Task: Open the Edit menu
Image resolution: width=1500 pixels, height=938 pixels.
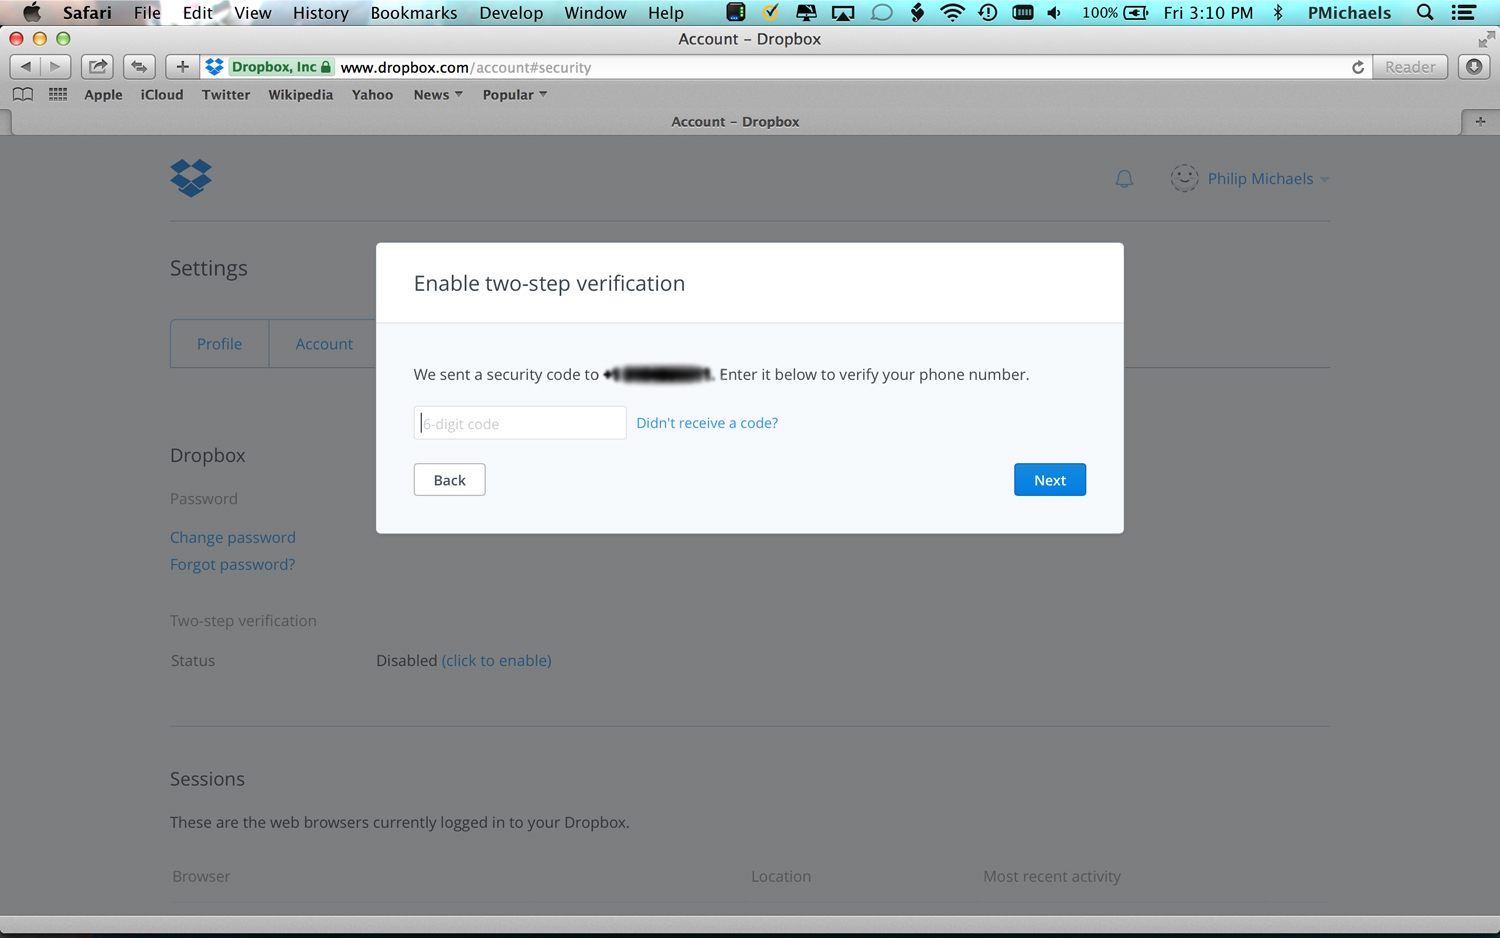Action: 197,12
